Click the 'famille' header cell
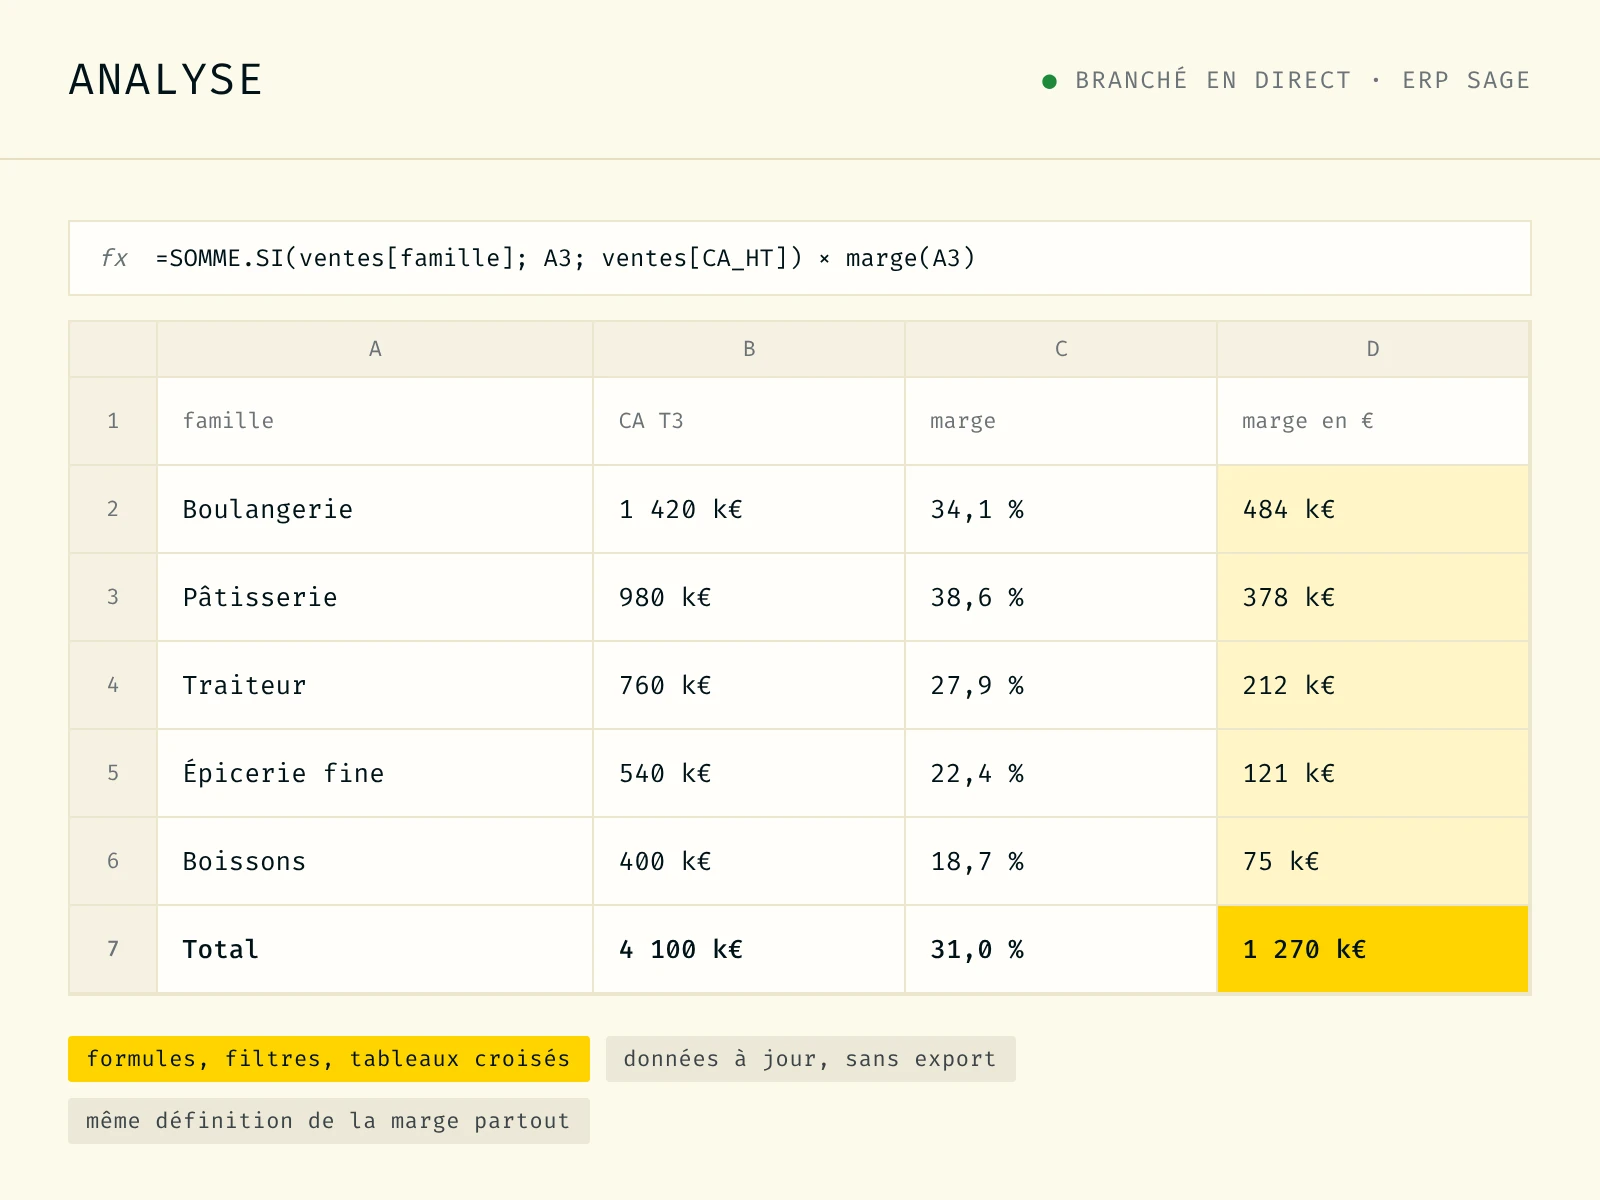Viewport: 1600px width, 1200px height. coord(375,421)
